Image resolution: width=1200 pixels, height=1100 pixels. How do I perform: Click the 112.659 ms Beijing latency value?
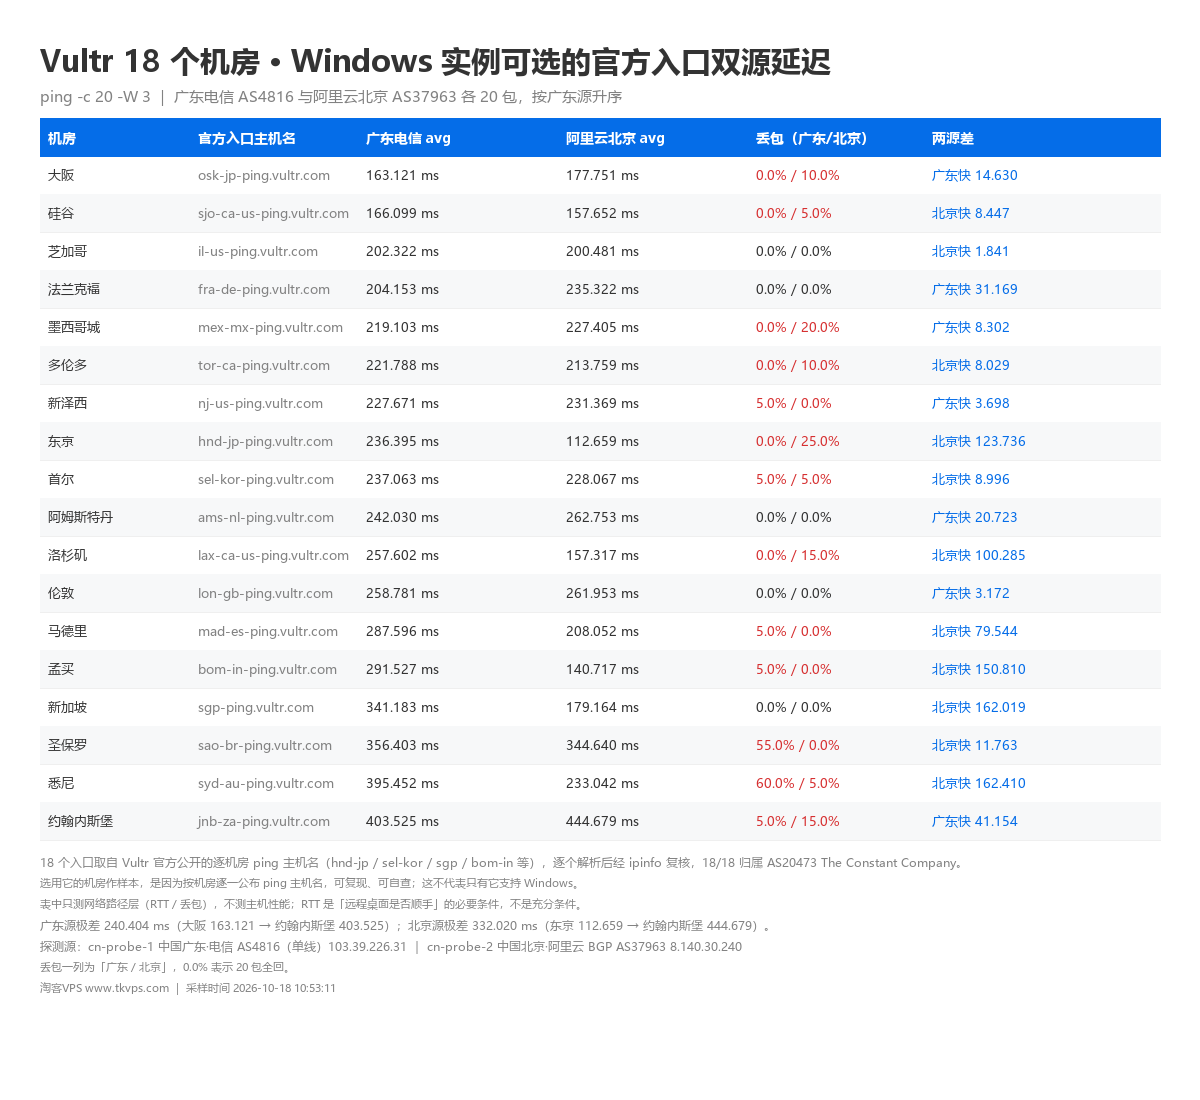click(602, 441)
